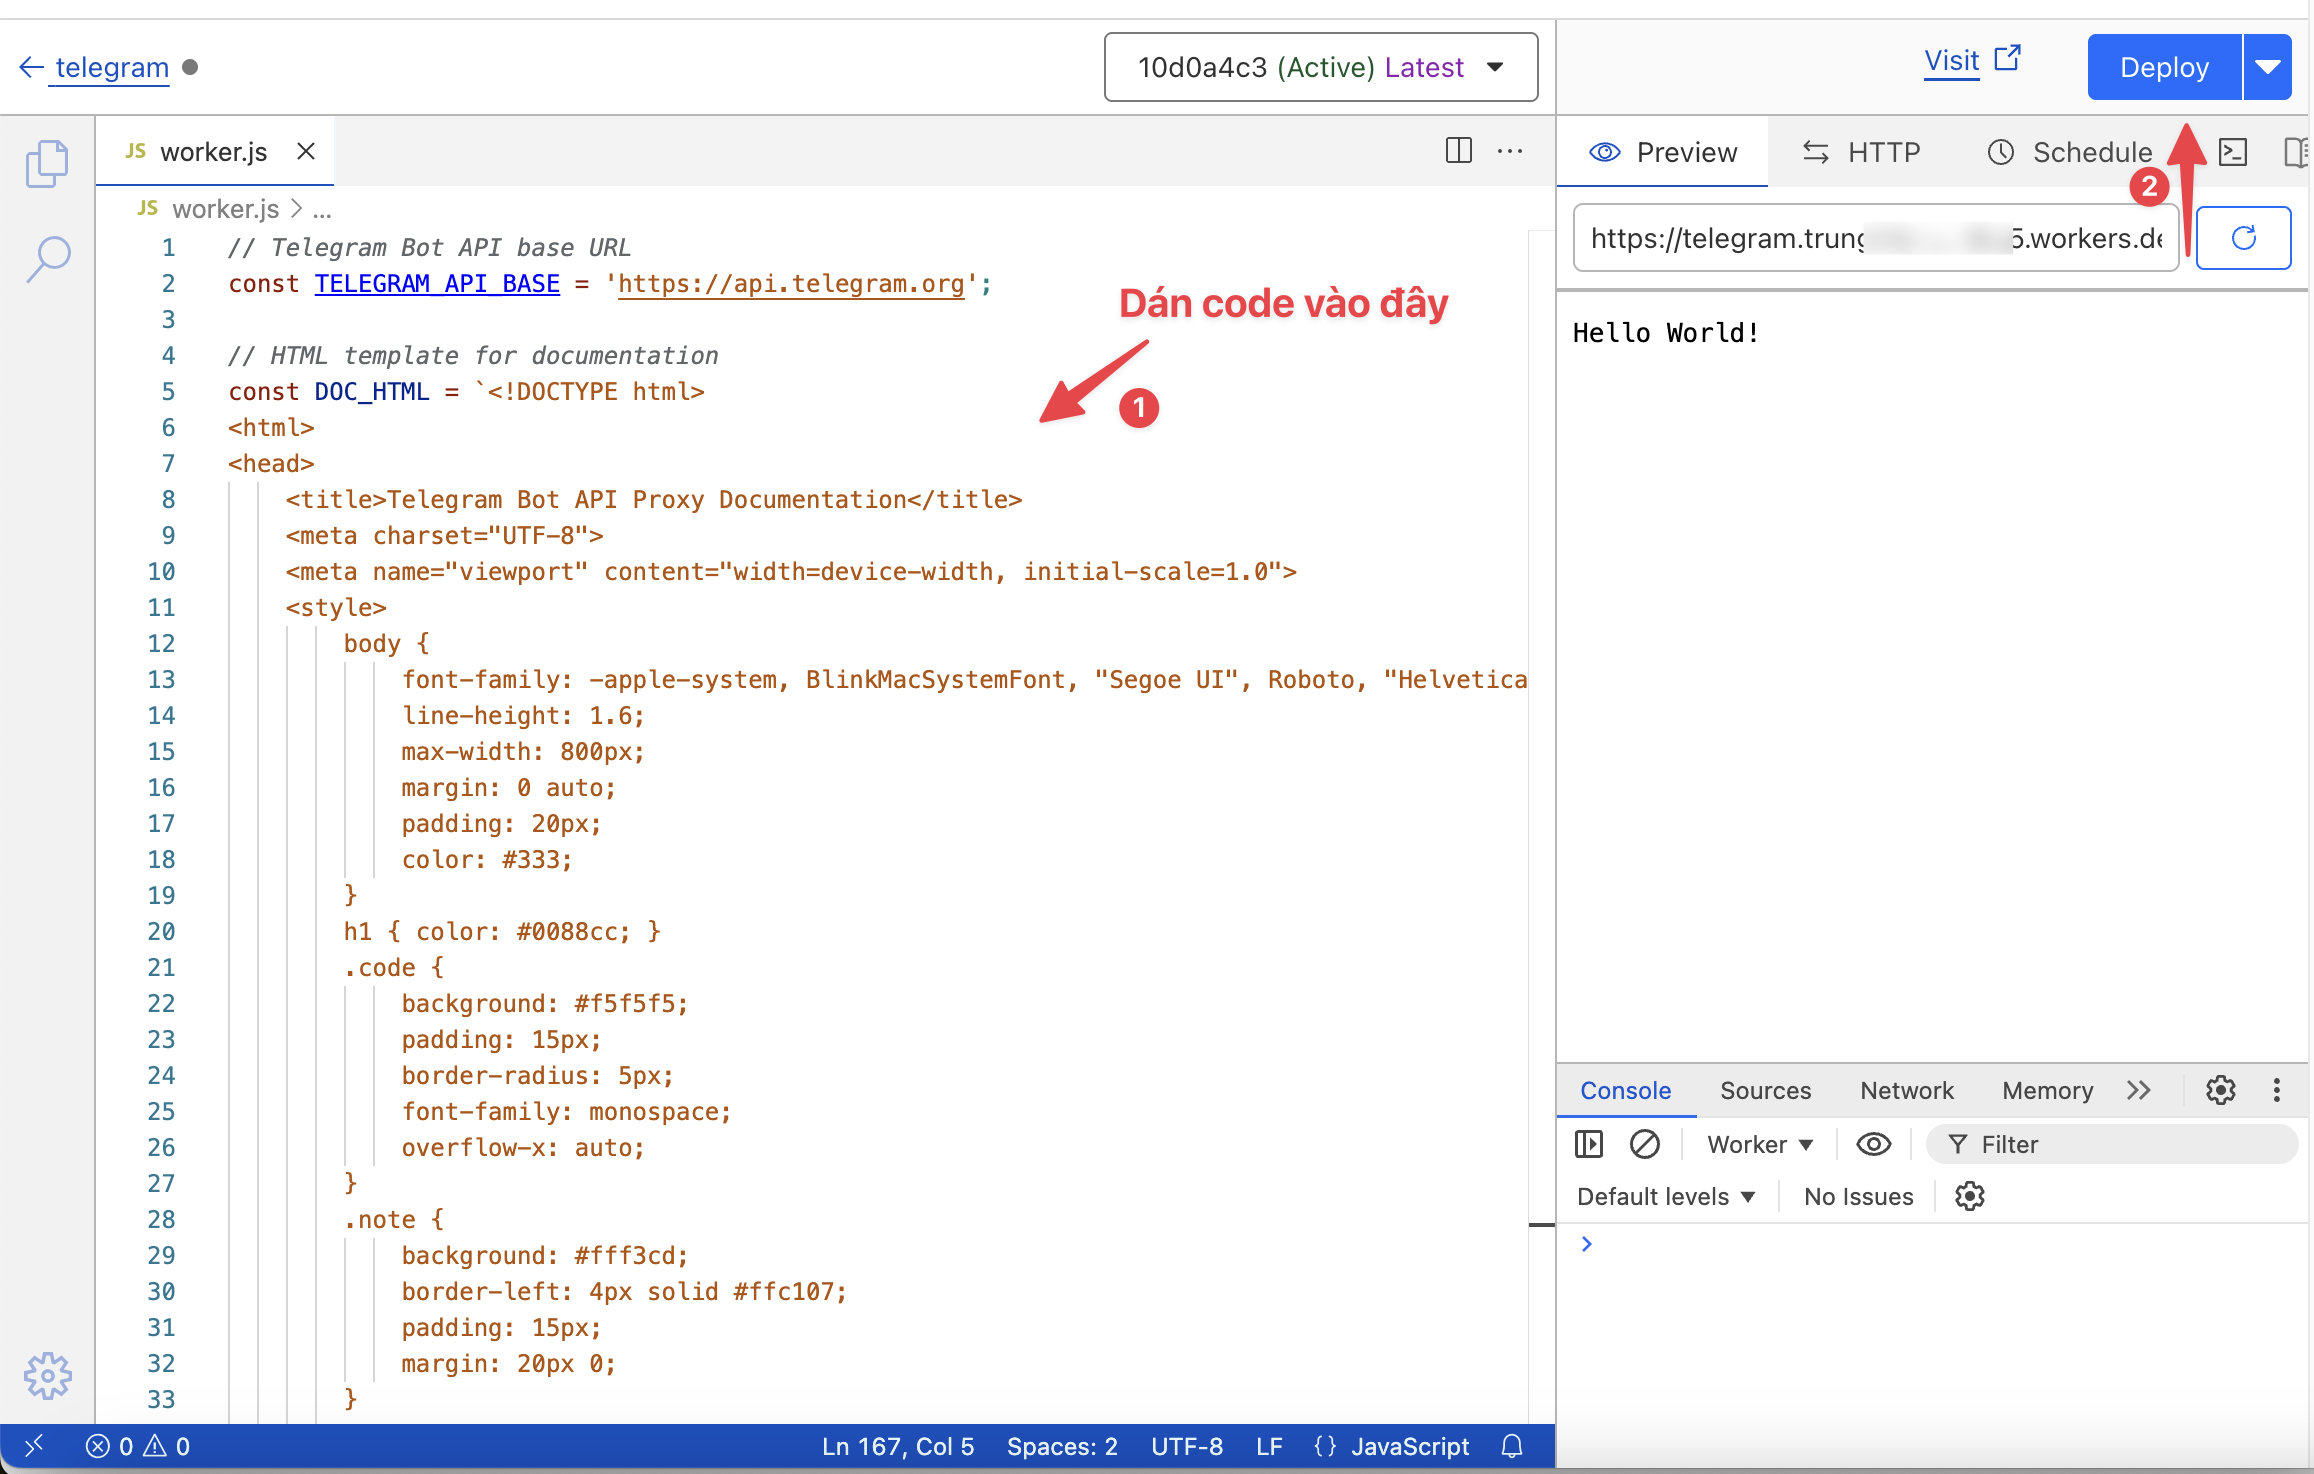This screenshot has width=2314, height=1474.
Task: Open notifications bell in status bar
Action: click(x=1511, y=1446)
